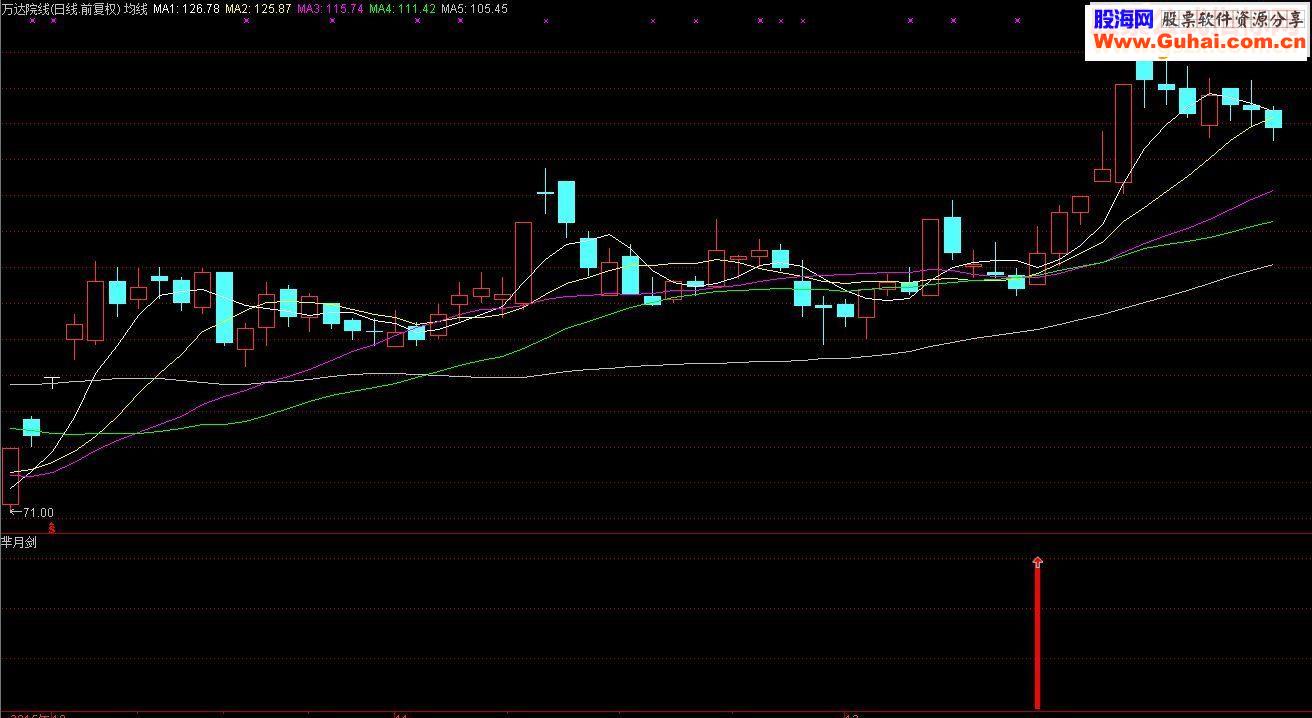Select the white doji cross candle
The width and height of the screenshot is (1312, 718).
pos(52,381)
